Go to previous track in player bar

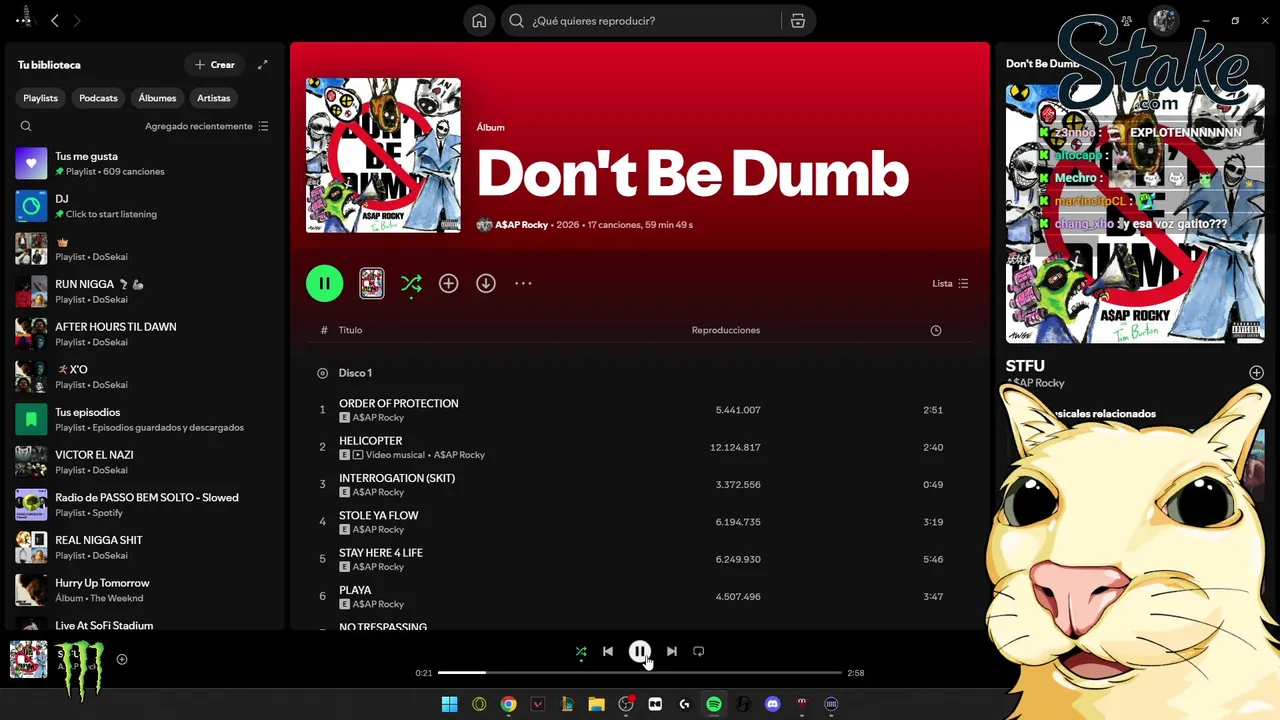[607, 651]
